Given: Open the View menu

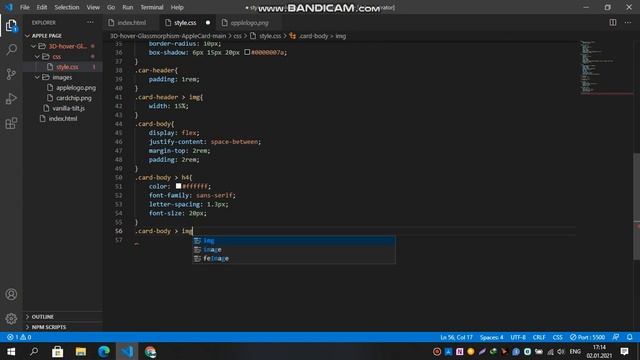Looking at the screenshot, I should 93,7.
